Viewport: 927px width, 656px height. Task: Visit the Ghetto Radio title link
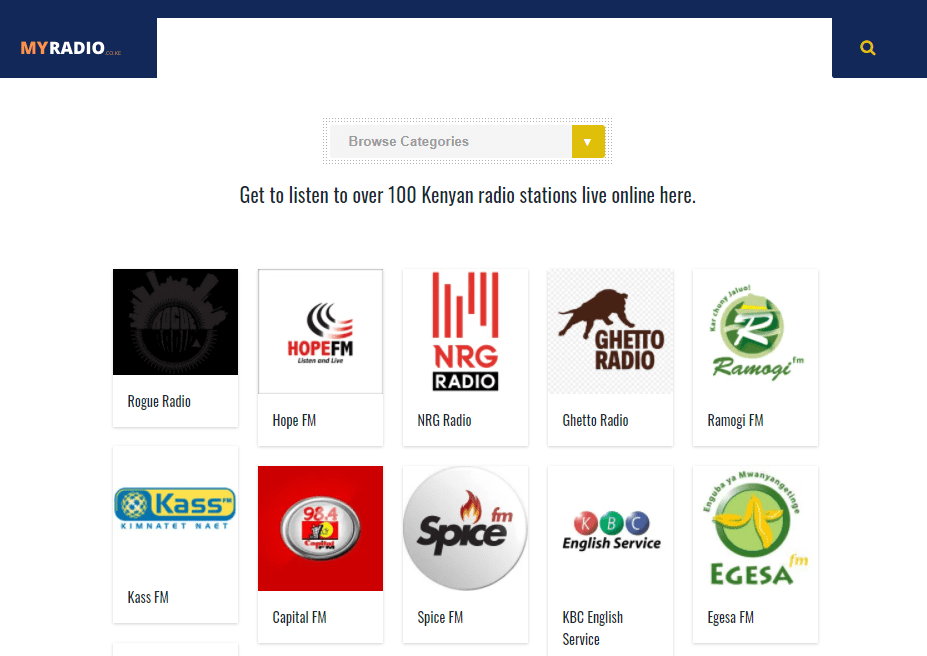tap(595, 420)
